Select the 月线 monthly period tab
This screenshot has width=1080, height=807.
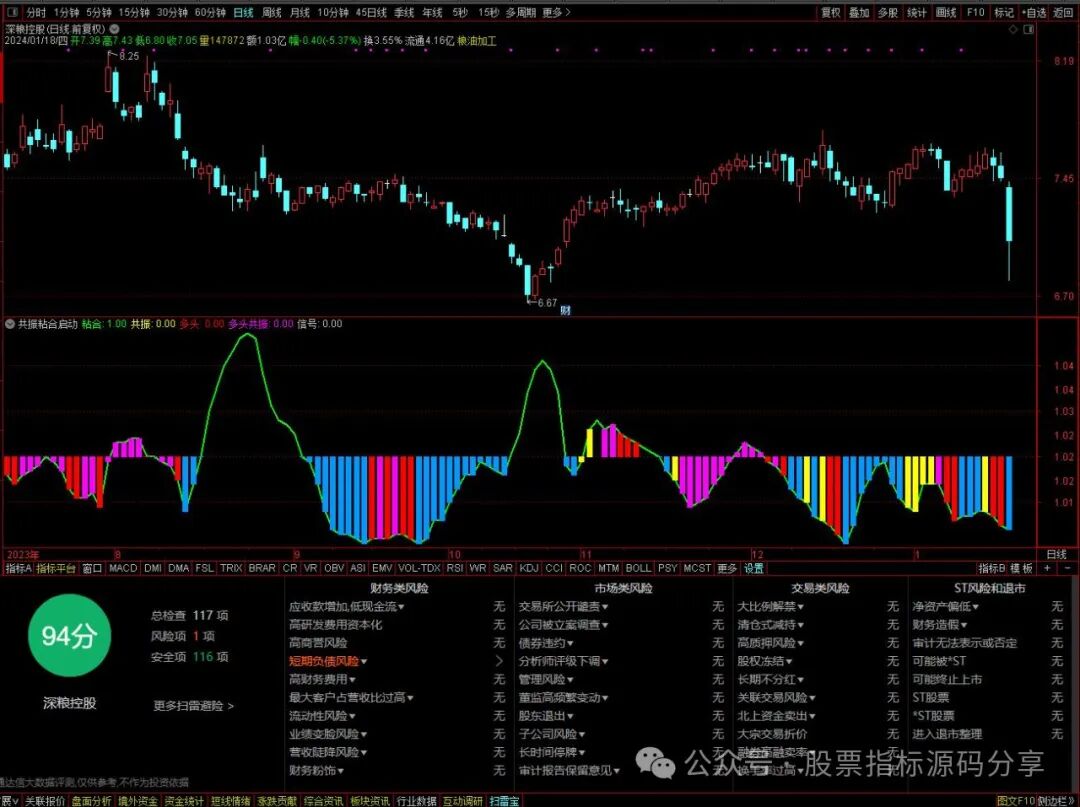(300, 12)
